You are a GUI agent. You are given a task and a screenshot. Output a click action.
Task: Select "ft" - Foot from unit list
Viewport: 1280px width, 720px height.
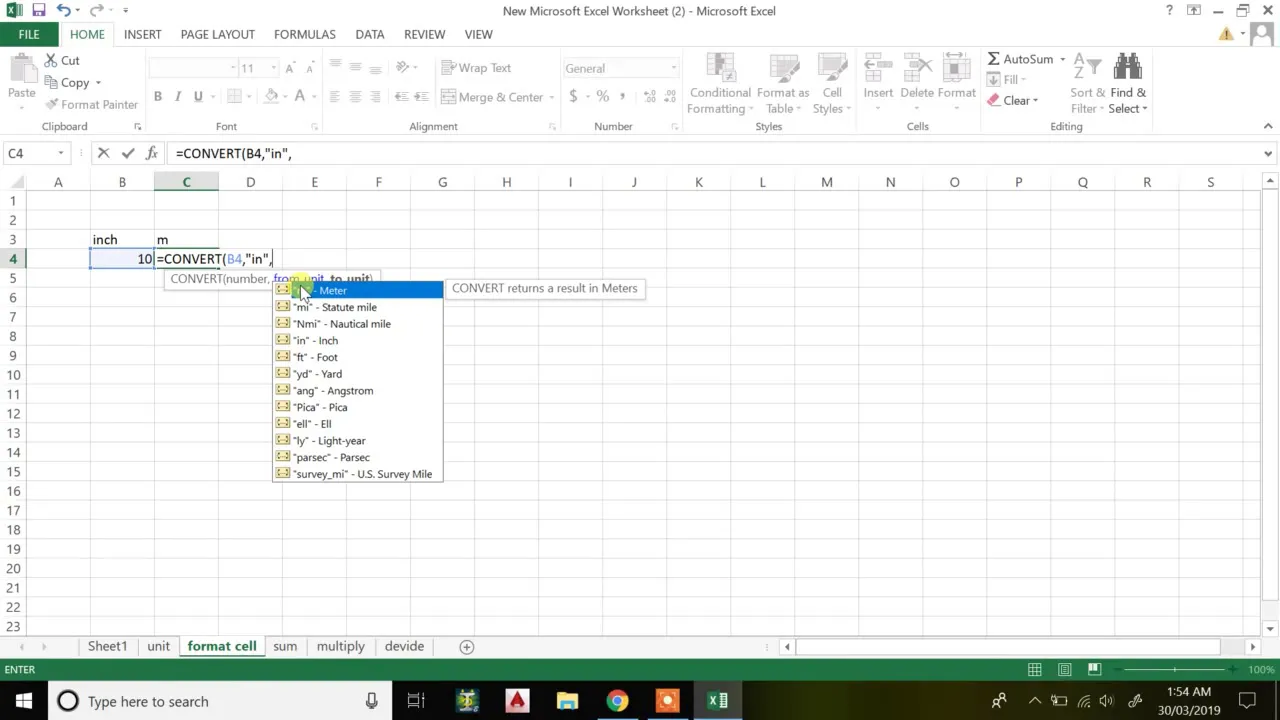coord(357,357)
